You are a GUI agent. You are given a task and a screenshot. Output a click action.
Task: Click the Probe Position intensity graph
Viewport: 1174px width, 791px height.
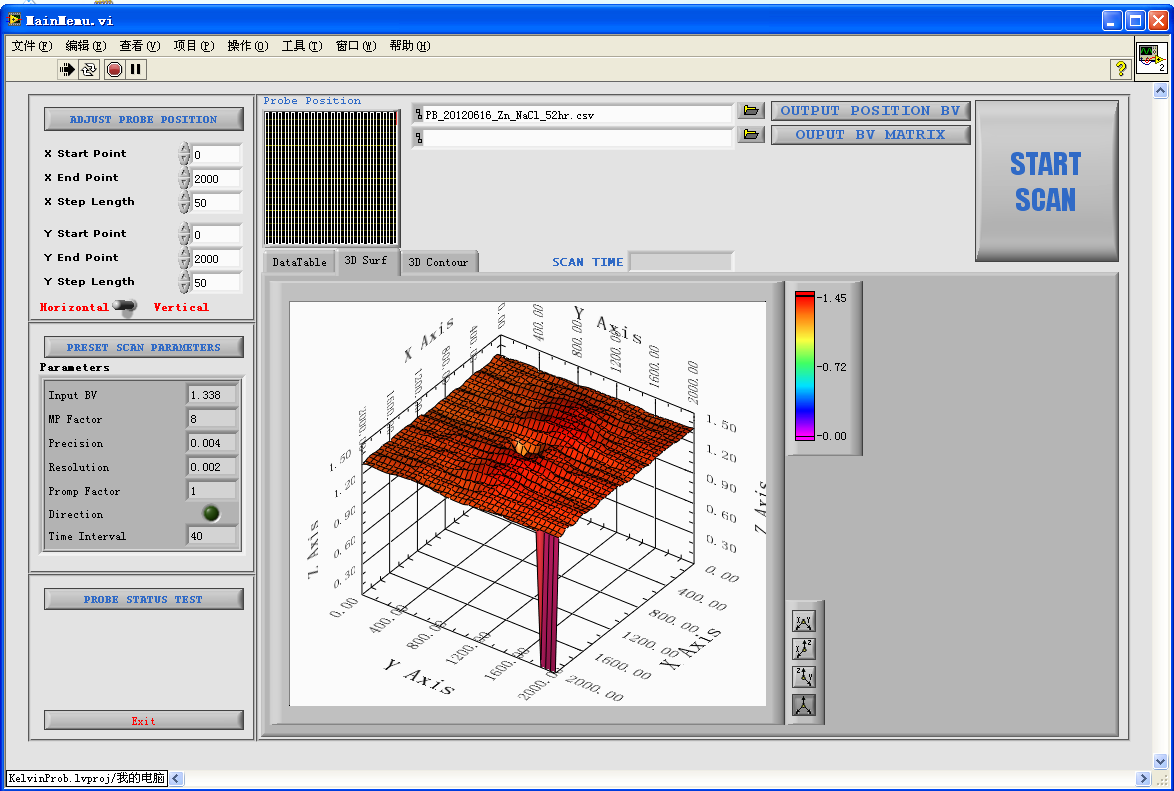tap(331, 178)
